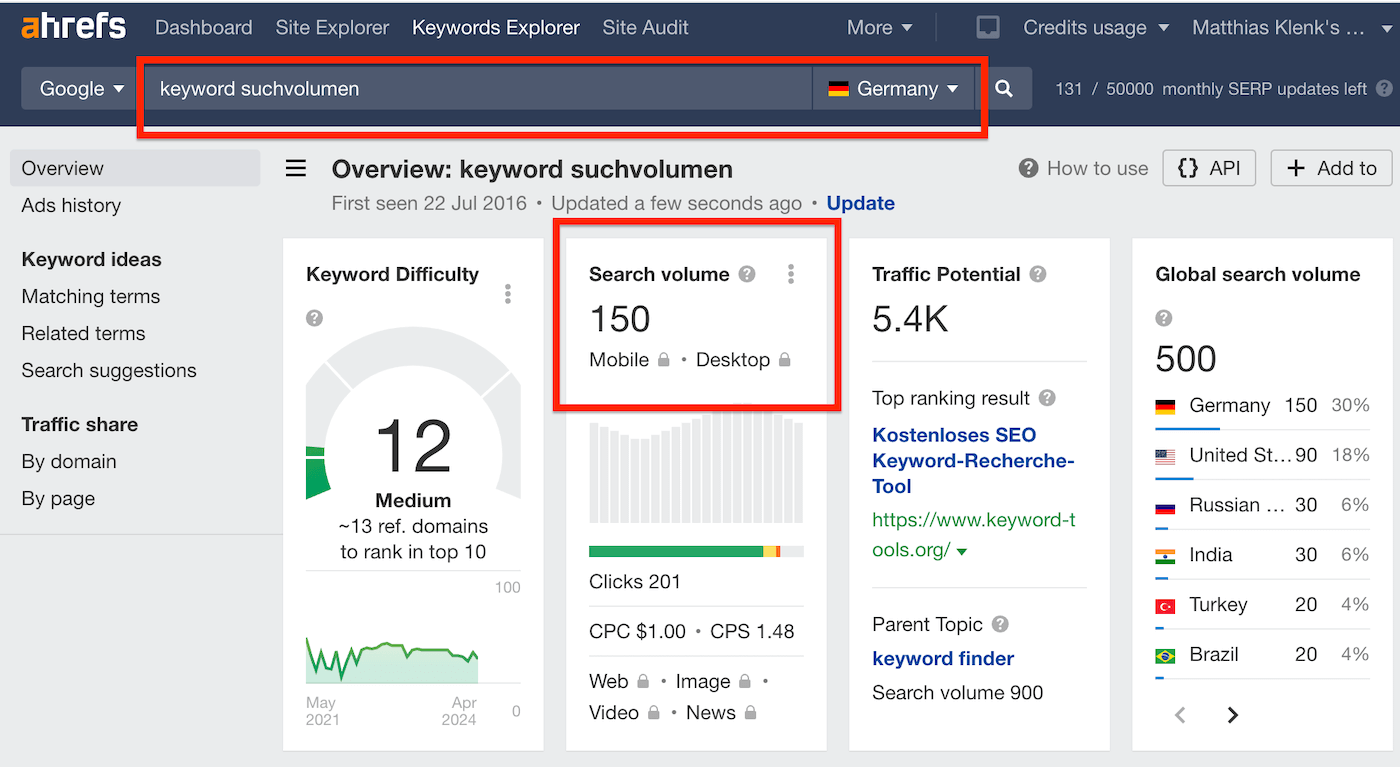Click the Update link

point(860,203)
